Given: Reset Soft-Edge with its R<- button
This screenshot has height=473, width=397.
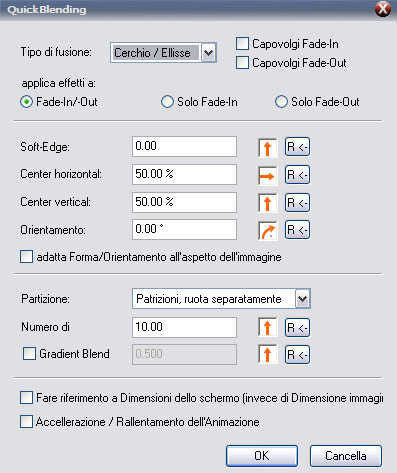Looking at the screenshot, I should [297, 147].
